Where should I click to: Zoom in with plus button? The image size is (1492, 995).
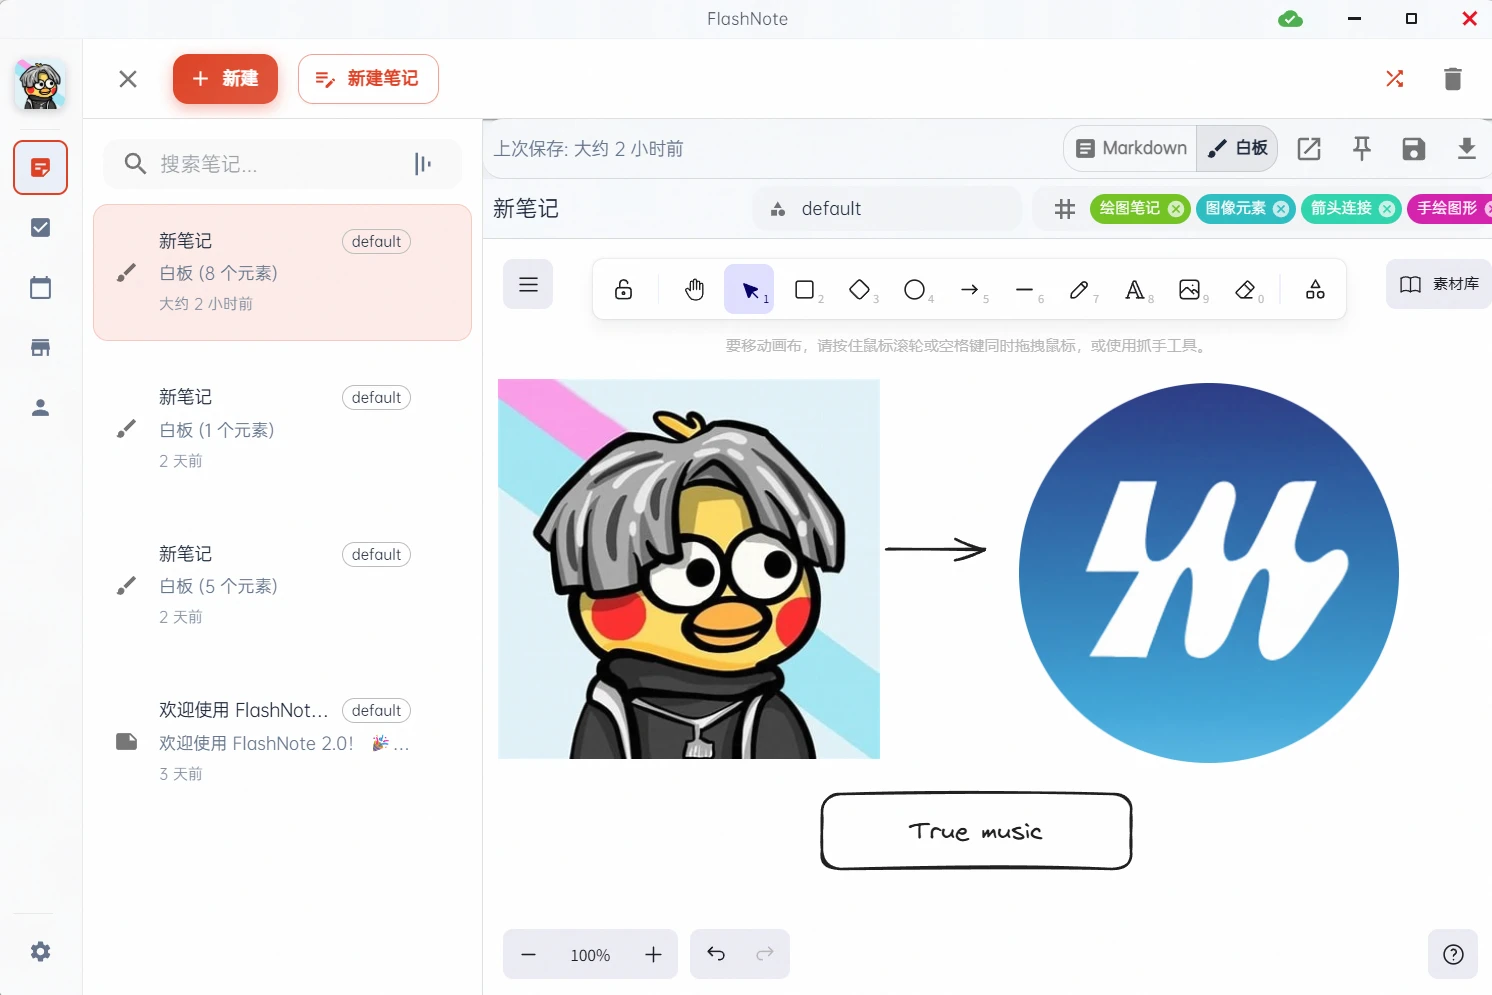pos(653,955)
